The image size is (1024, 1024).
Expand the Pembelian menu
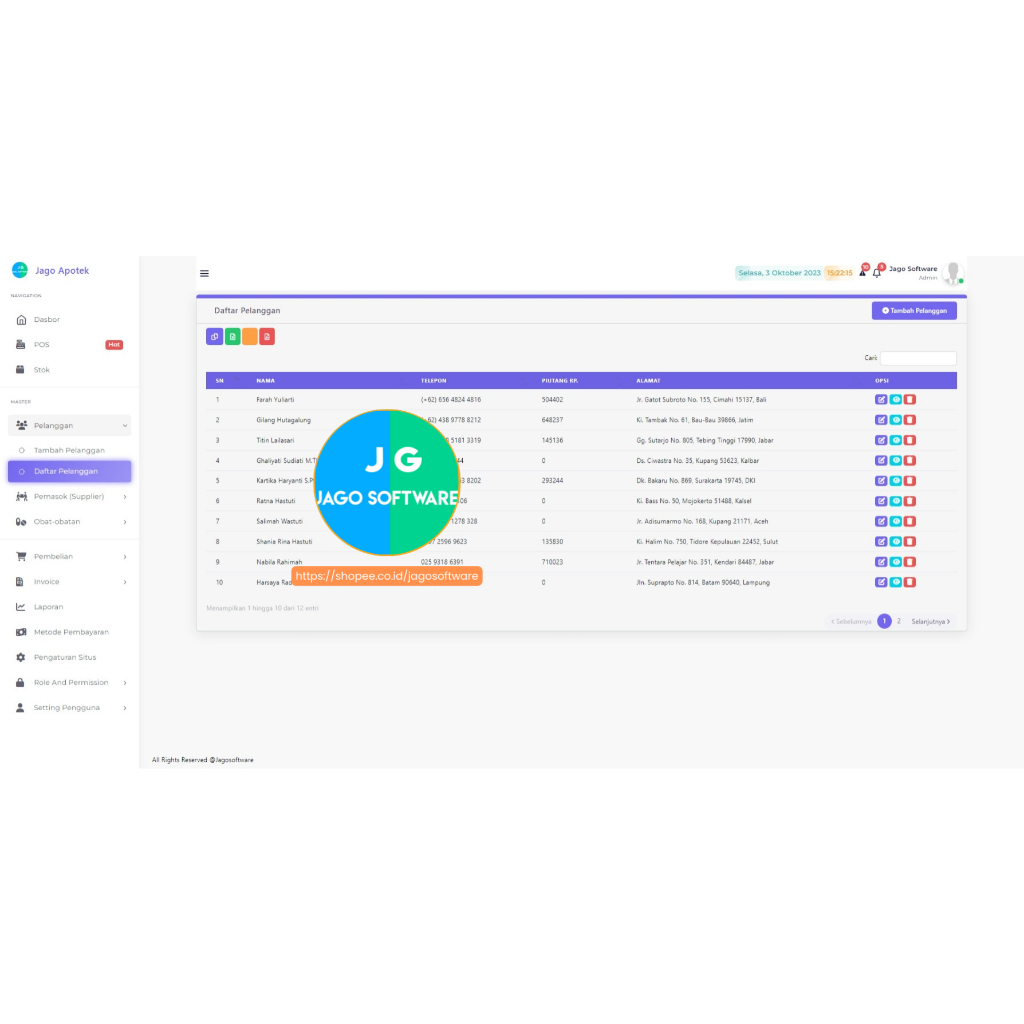[70, 556]
